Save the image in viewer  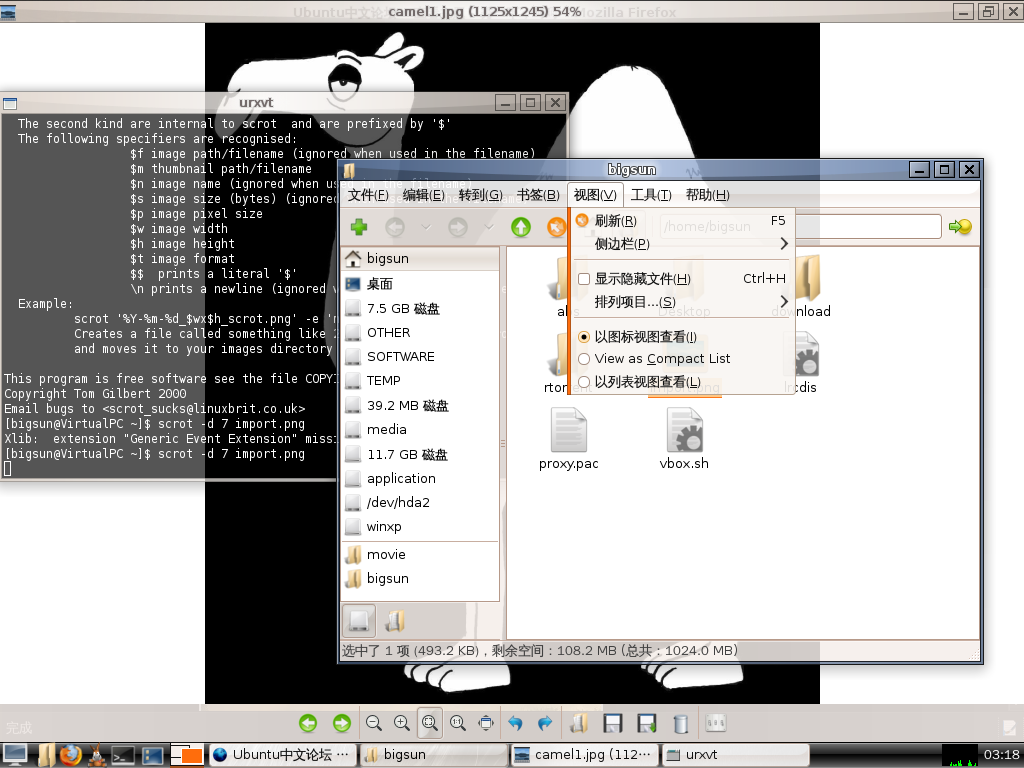click(x=613, y=723)
